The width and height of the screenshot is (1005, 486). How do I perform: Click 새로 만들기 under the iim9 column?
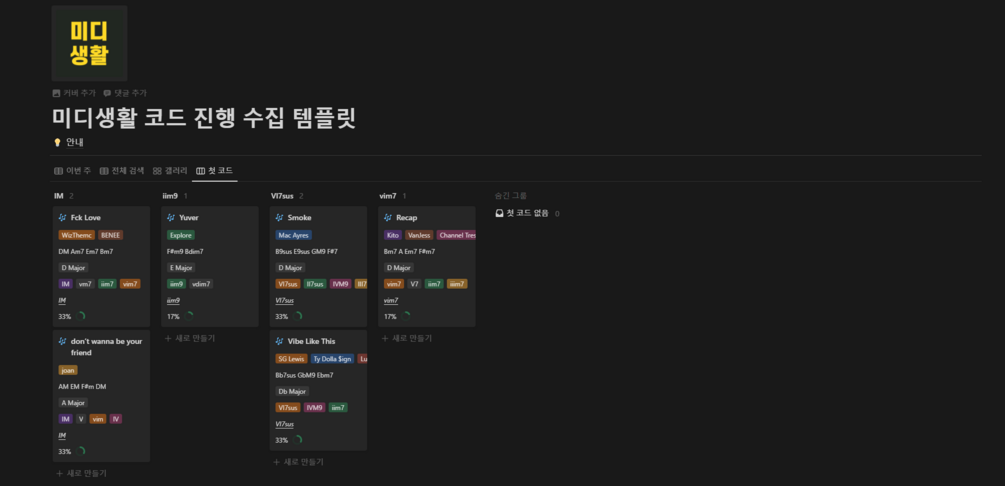pyautogui.click(x=190, y=338)
